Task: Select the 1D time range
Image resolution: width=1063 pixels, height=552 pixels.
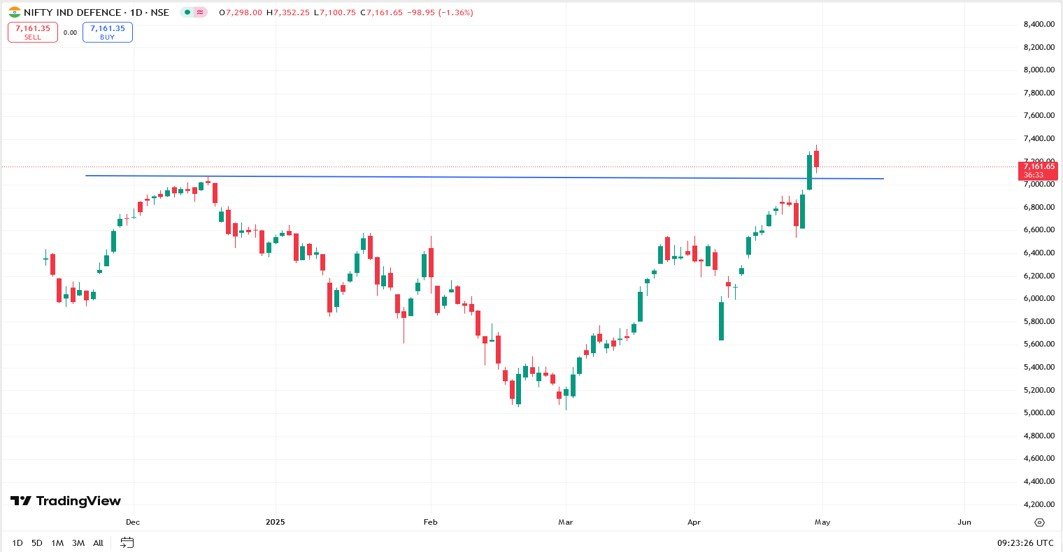Action: coord(18,543)
